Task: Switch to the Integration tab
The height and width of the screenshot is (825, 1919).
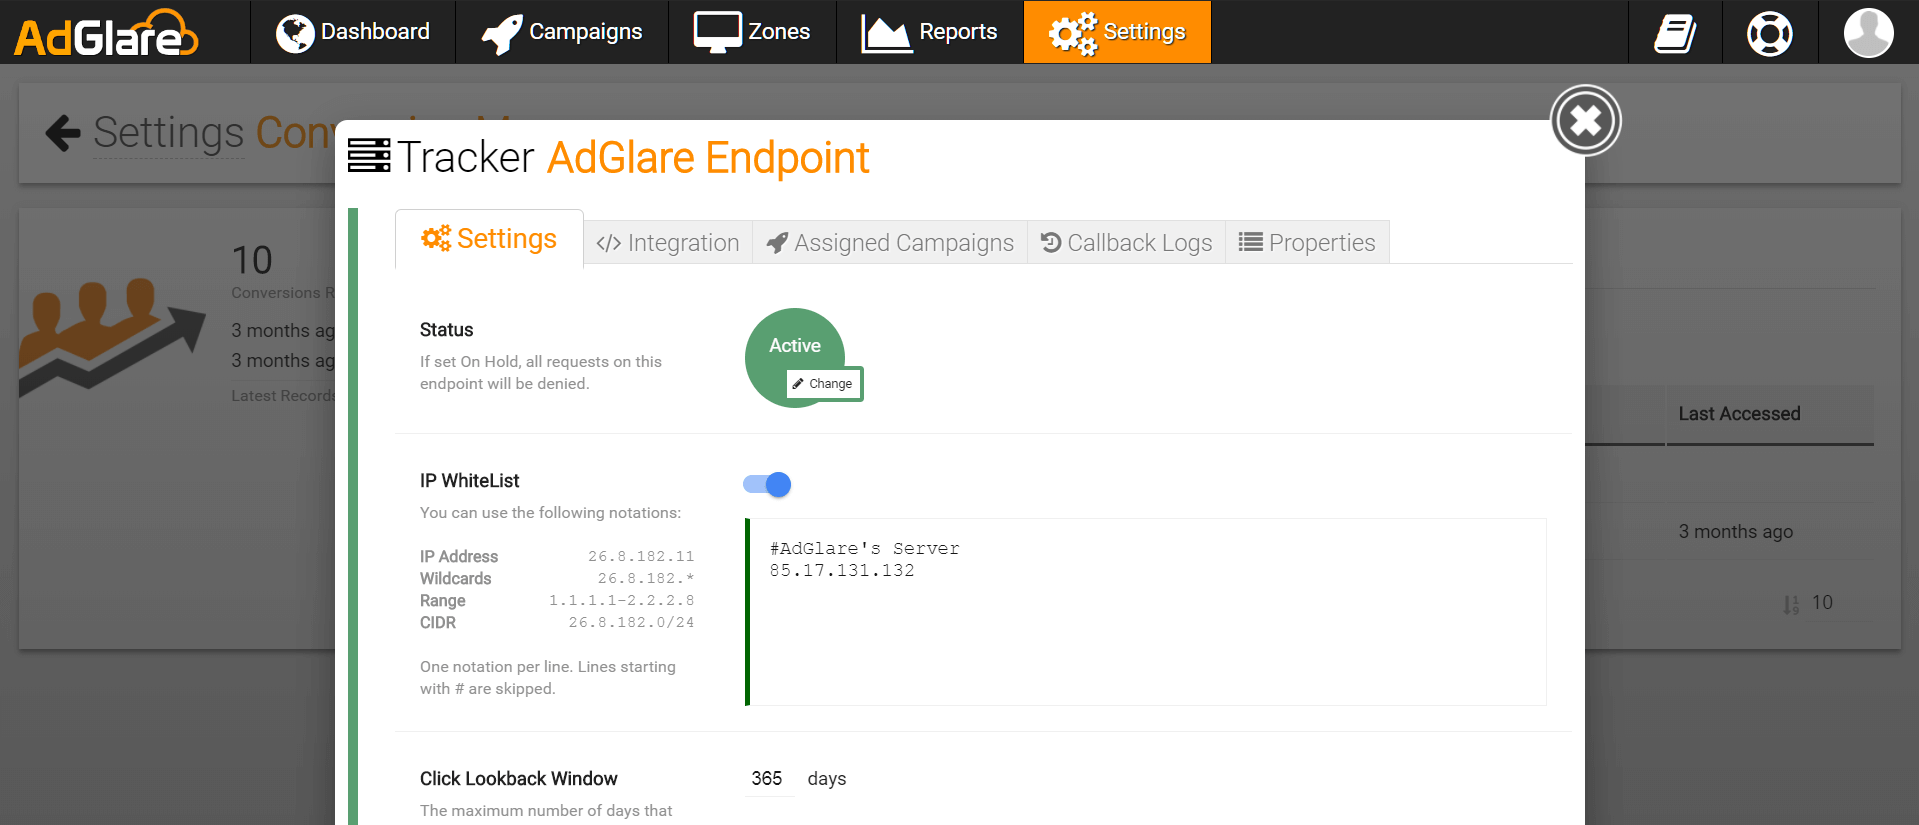Action: click(x=668, y=243)
